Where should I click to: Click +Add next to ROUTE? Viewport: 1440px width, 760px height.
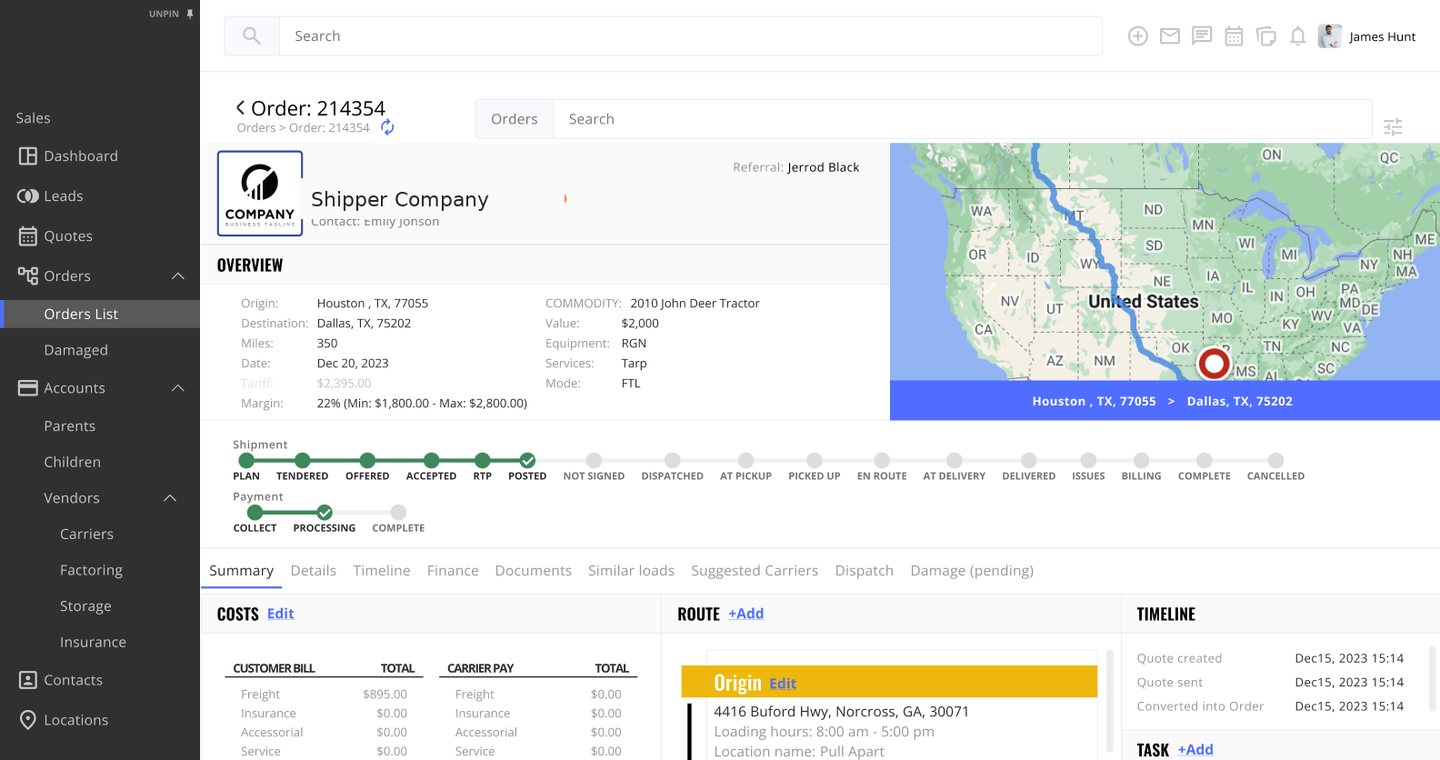[746, 614]
